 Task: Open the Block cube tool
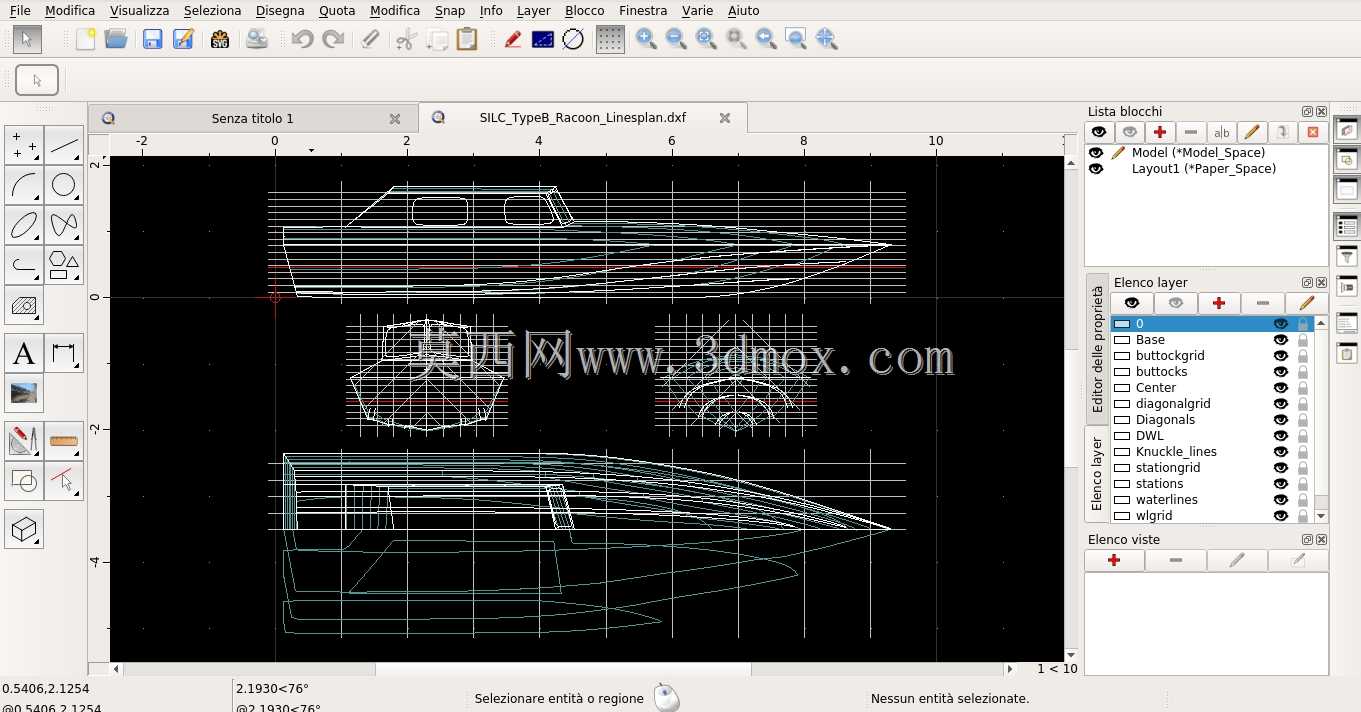pos(24,529)
